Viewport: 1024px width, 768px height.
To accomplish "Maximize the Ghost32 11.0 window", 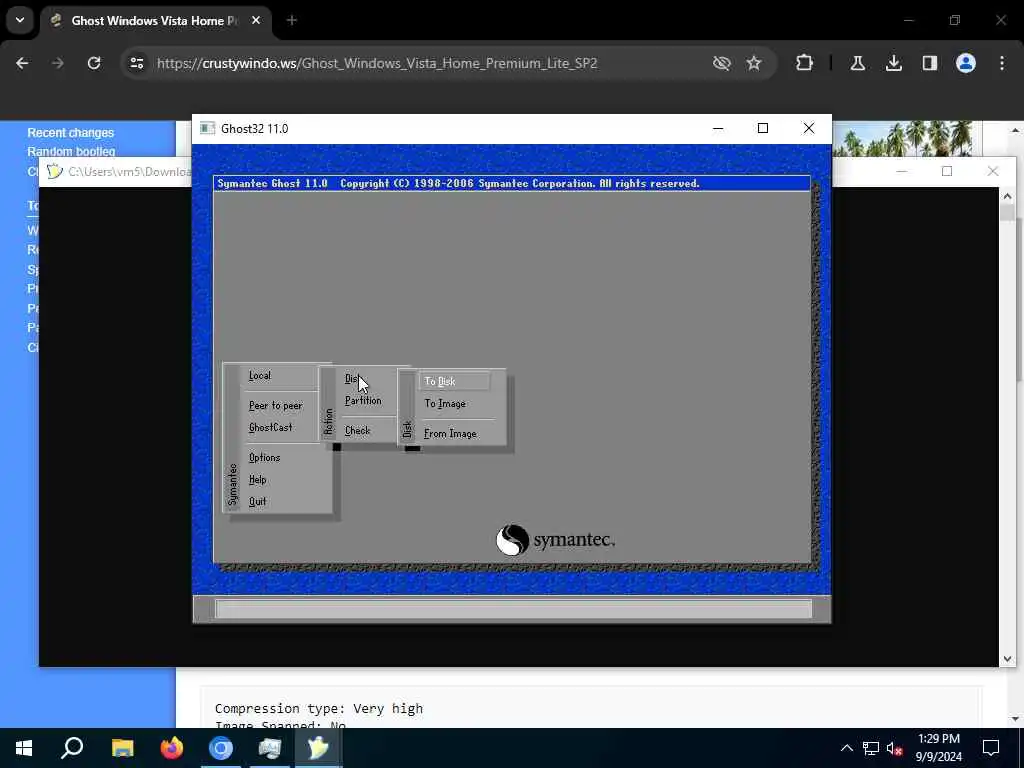I will [x=763, y=128].
